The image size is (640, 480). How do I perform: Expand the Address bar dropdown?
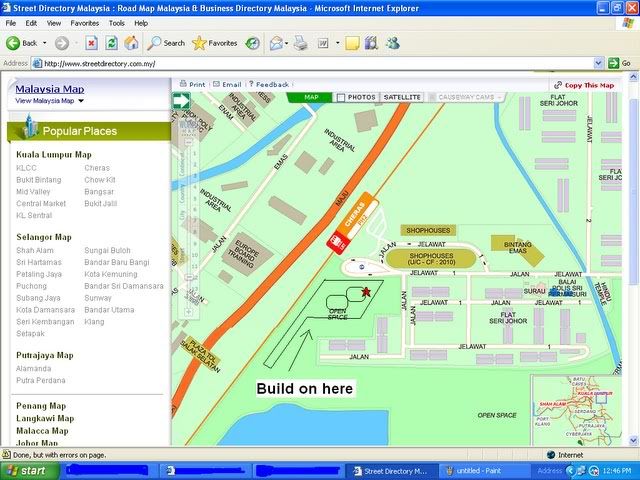598,63
